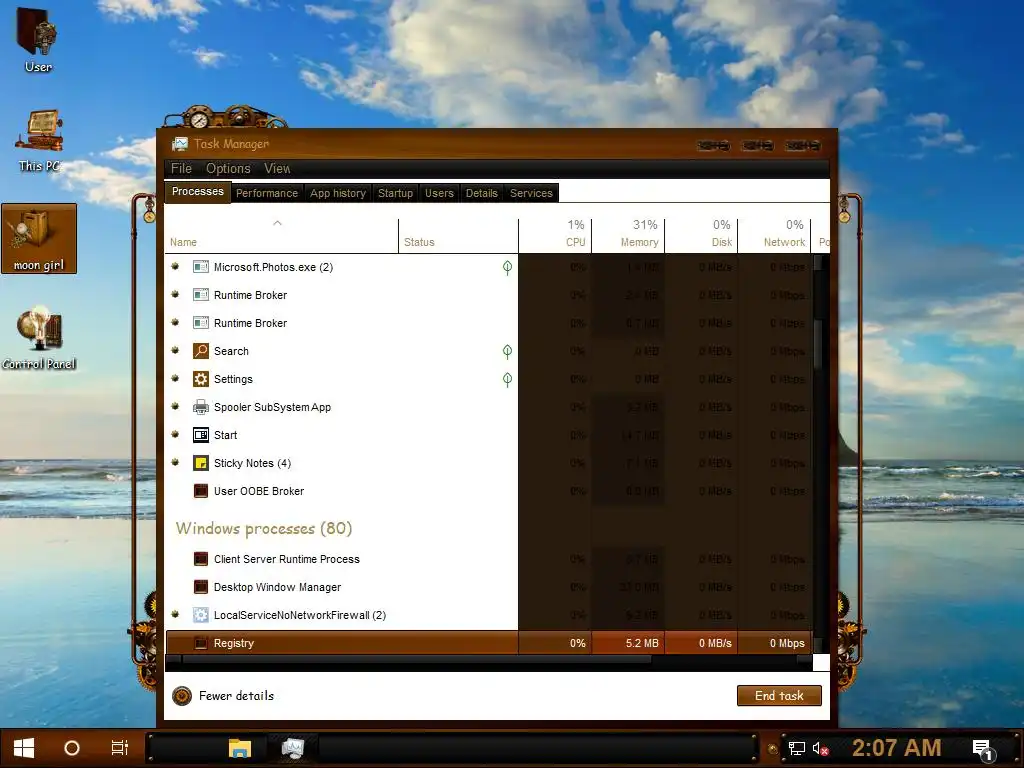Open the Action Center notification icon
Viewport: 1024px width, 768px height.
pos(983,750)
